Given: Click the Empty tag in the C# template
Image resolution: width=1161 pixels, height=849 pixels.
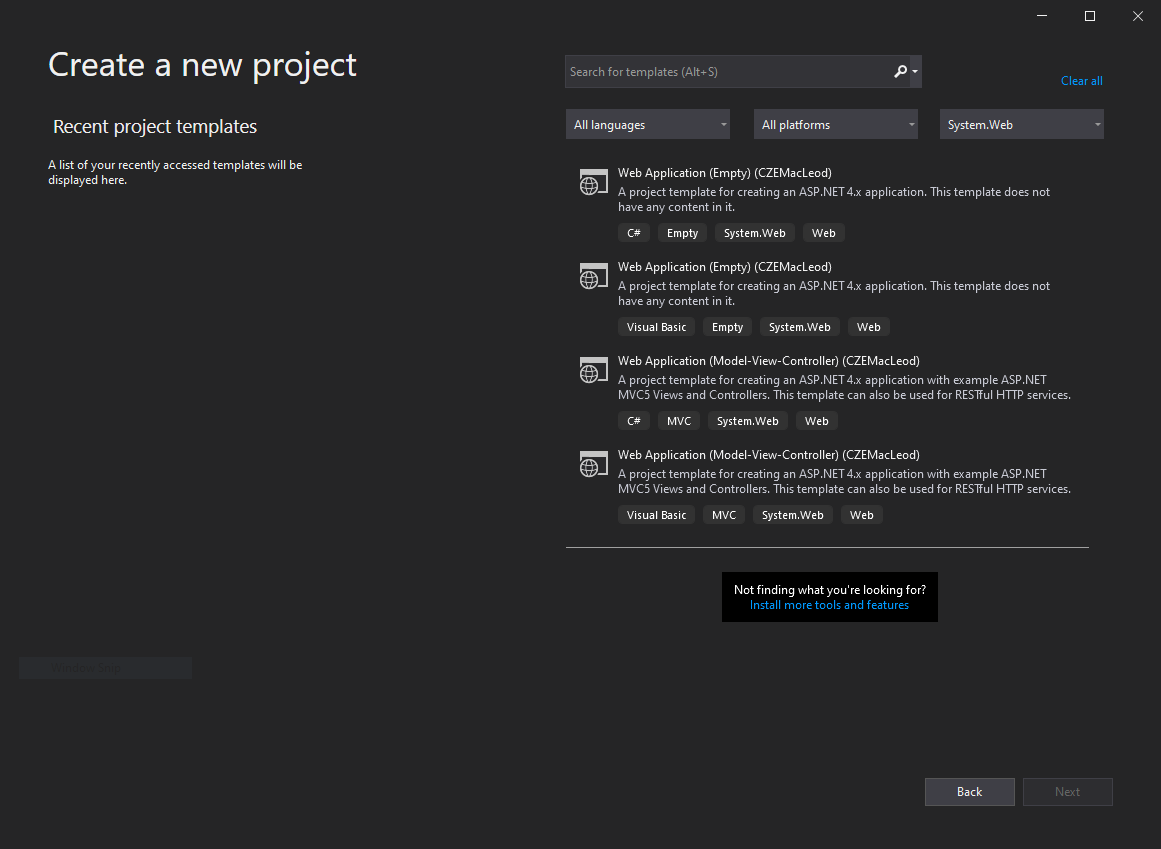Looking at the screenshot, I should click(682, 233).
